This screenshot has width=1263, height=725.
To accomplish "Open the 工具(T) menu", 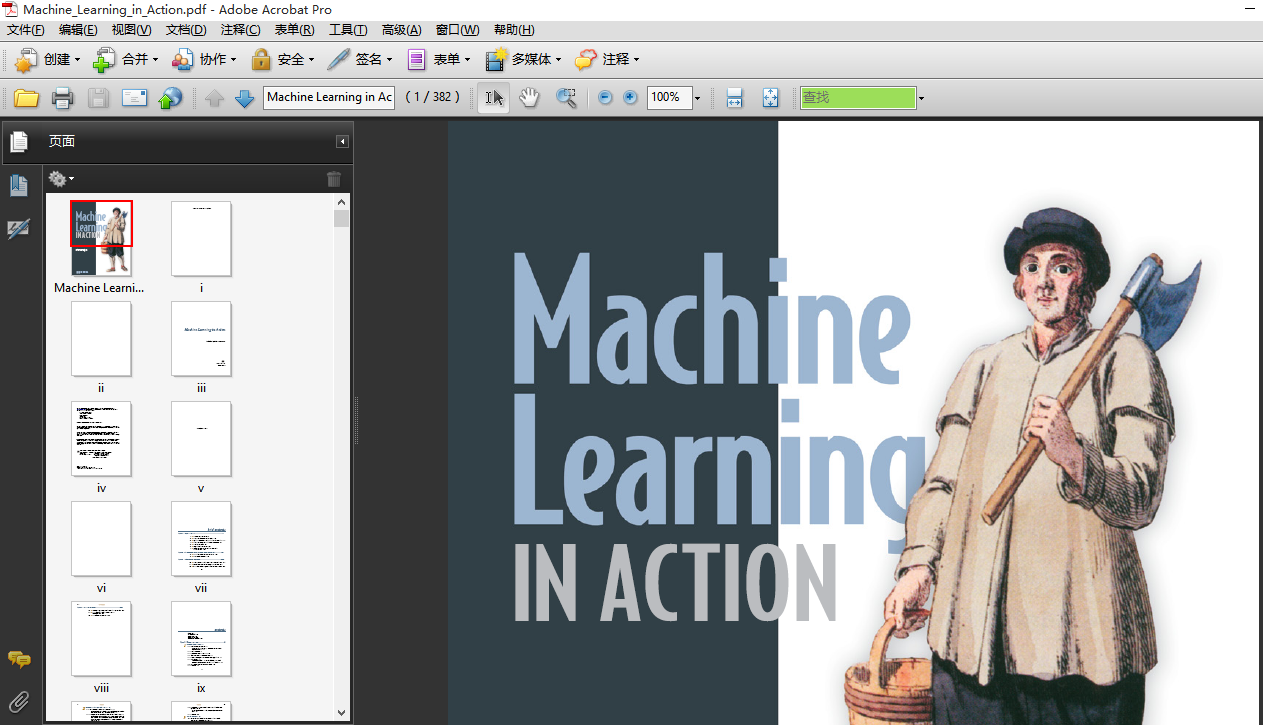I will (x=348, y=30).
